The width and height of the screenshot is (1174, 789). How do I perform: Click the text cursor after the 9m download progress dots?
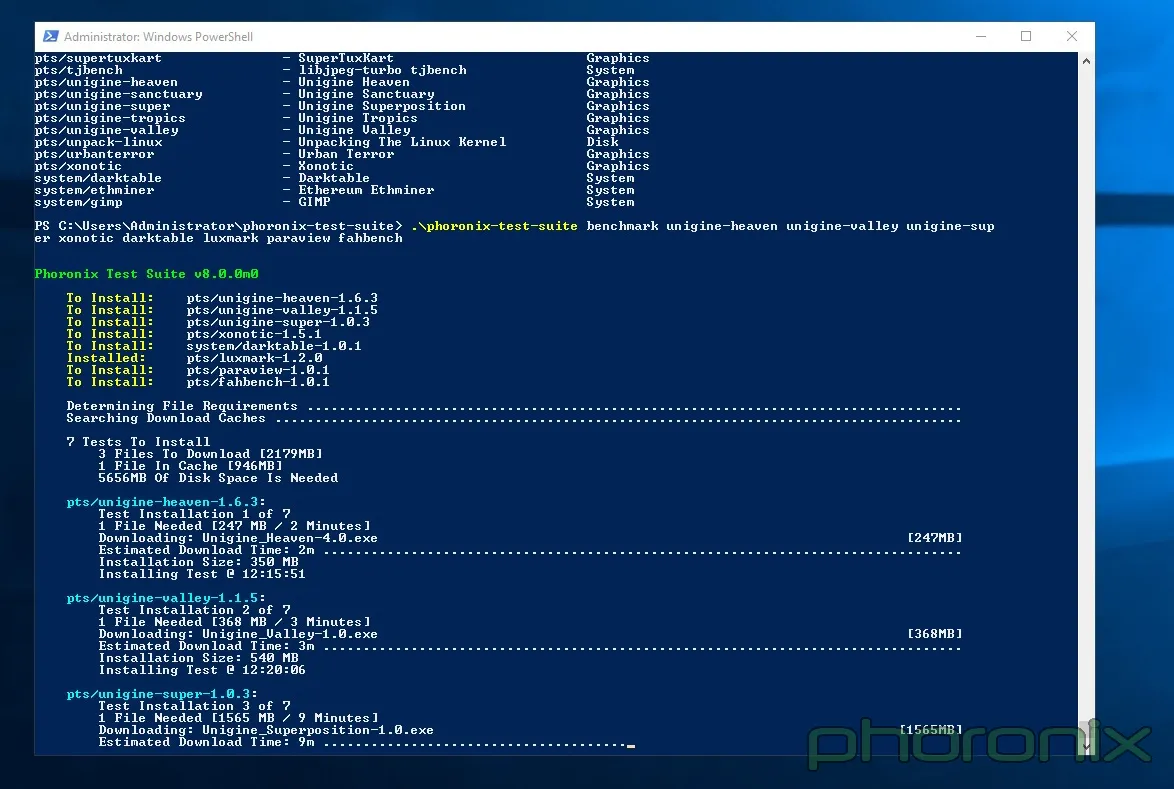click(x=630, y=744)
